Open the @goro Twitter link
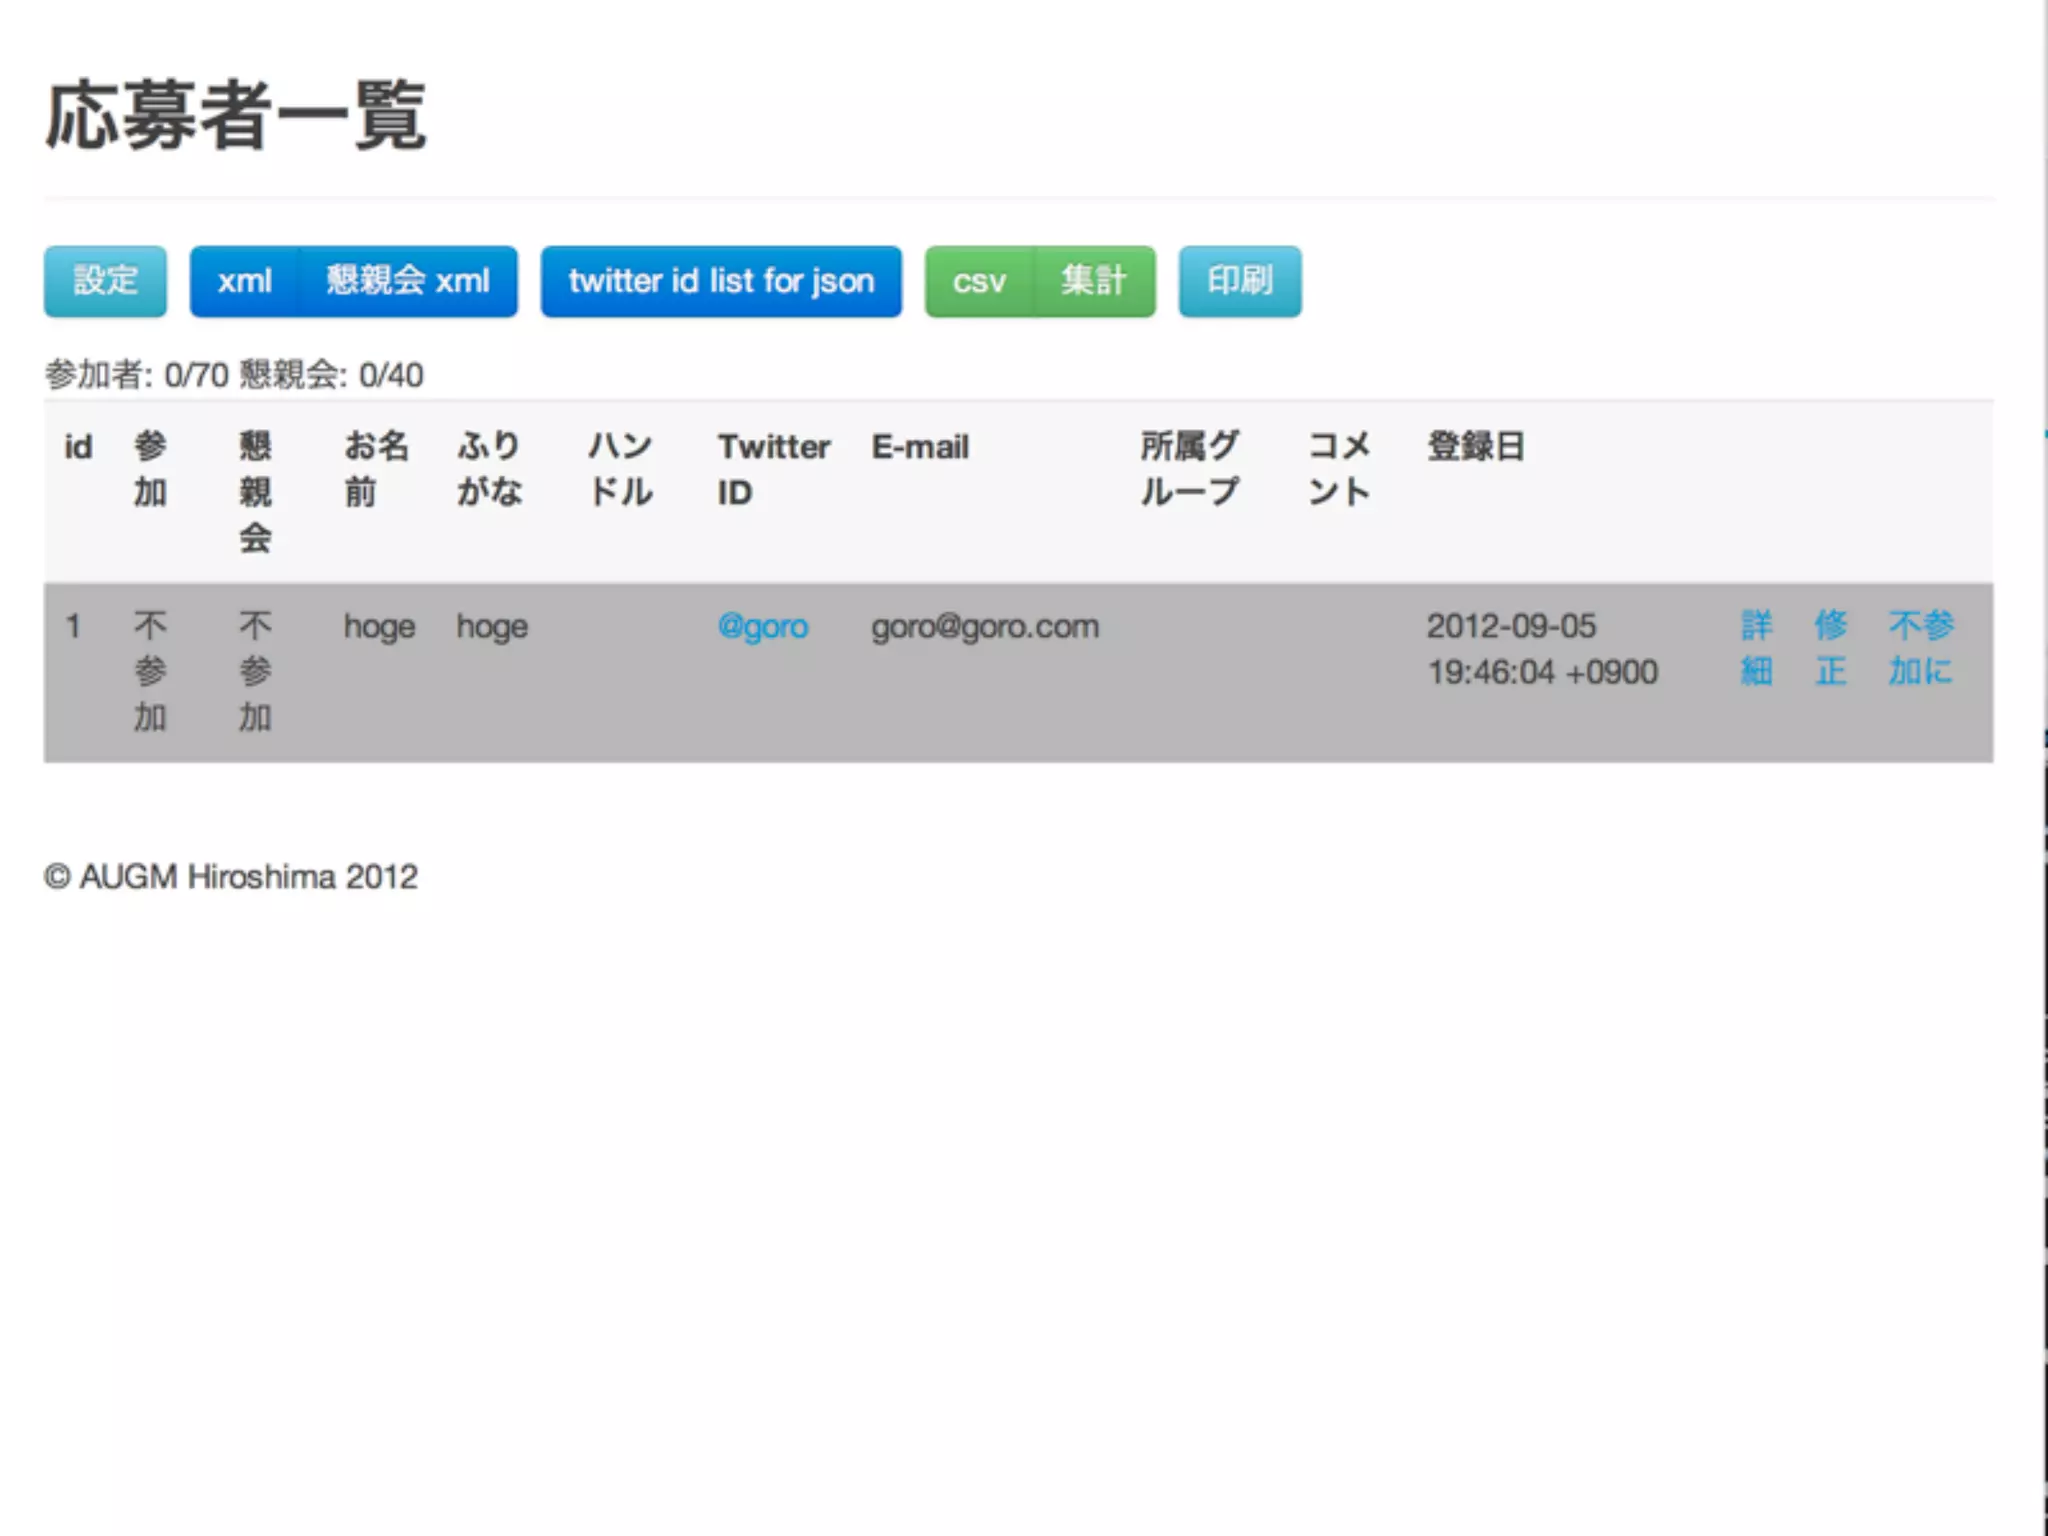Viewport: 2048px width, 1536px height. coord(763,627)
